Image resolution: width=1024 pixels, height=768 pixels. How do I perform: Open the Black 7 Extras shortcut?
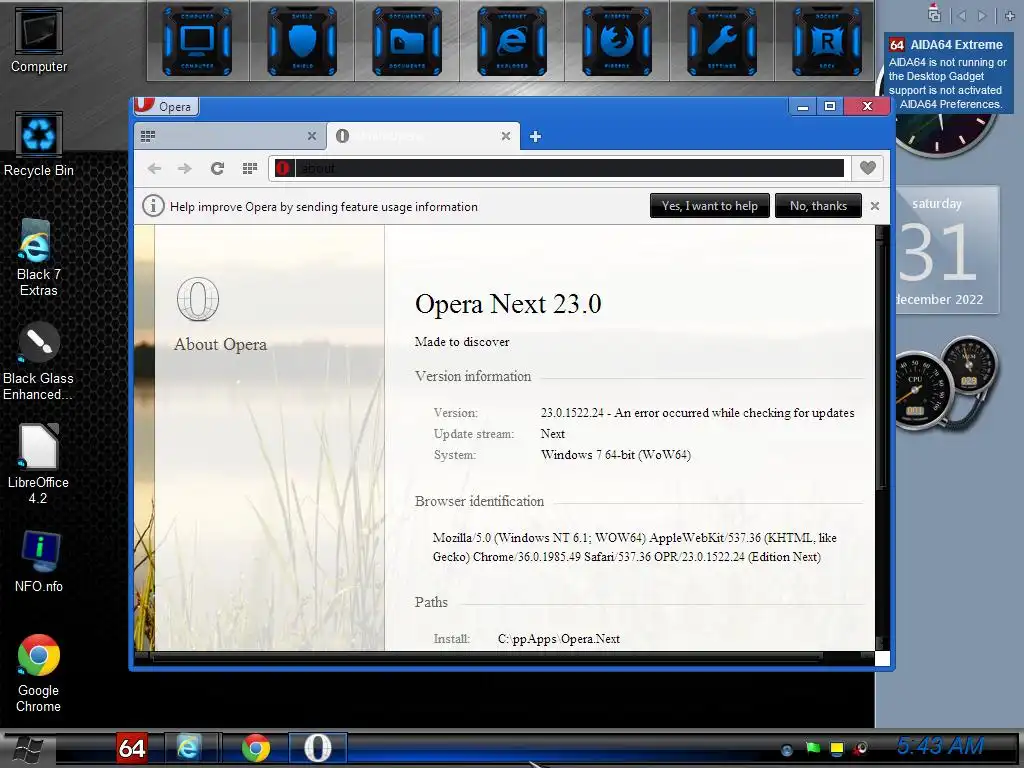point(39,257)
